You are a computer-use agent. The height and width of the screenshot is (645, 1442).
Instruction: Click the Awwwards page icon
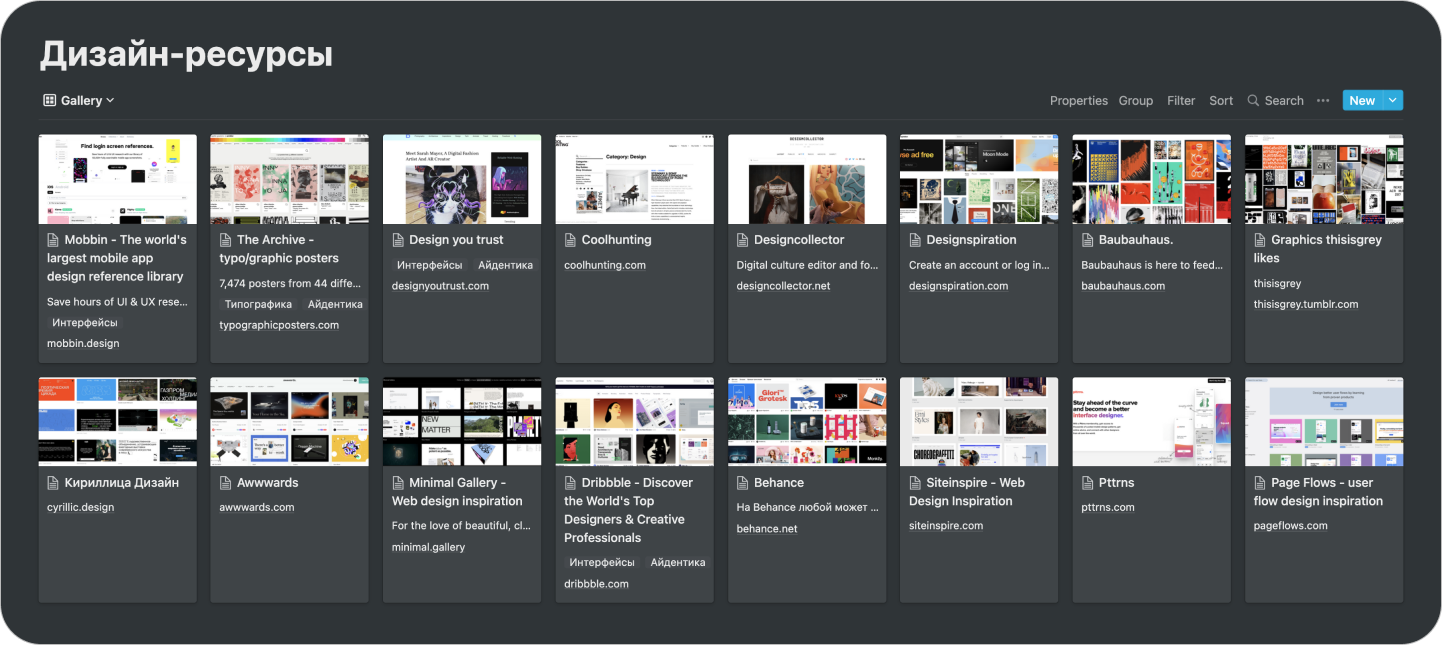226,483
